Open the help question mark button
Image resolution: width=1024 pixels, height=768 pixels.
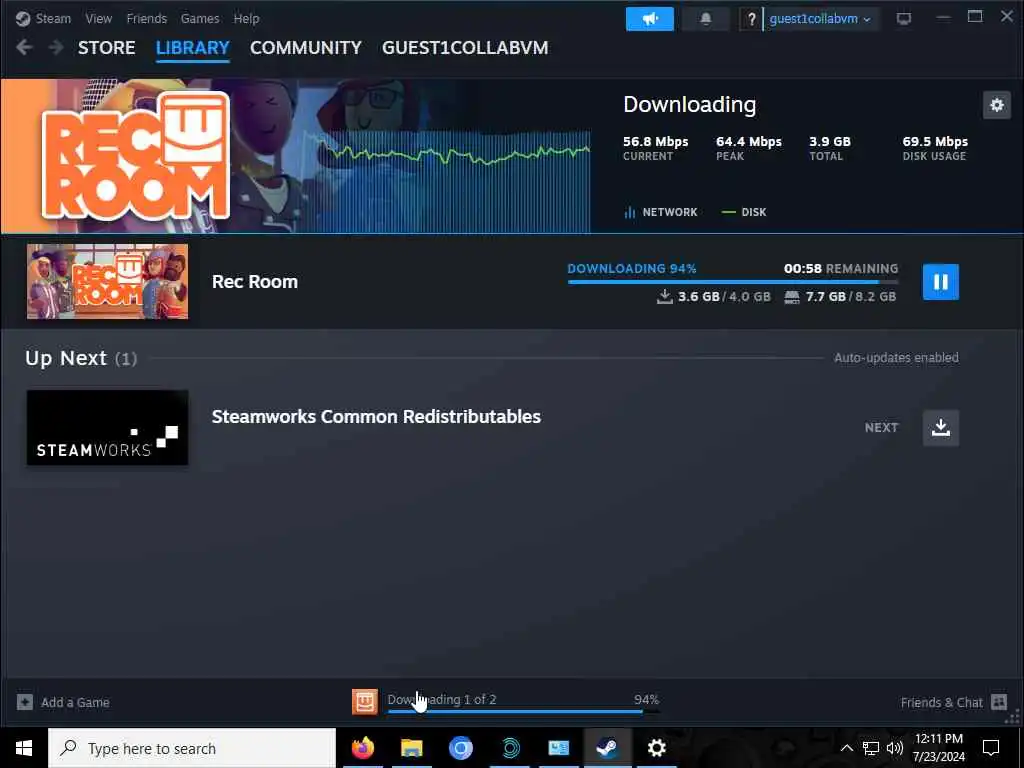coord(751,19)
